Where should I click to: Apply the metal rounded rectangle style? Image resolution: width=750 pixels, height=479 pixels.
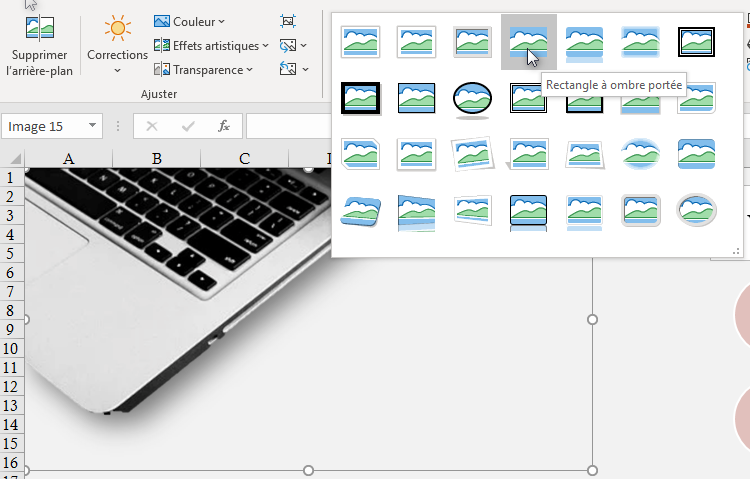tap(640, 210)
